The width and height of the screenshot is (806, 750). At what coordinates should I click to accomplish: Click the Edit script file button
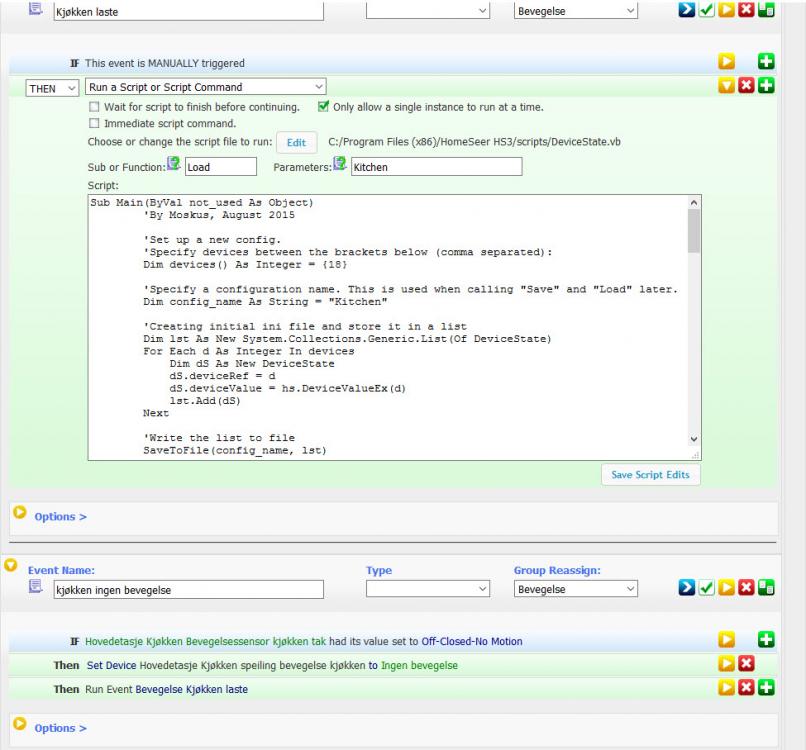pos(296,143)
